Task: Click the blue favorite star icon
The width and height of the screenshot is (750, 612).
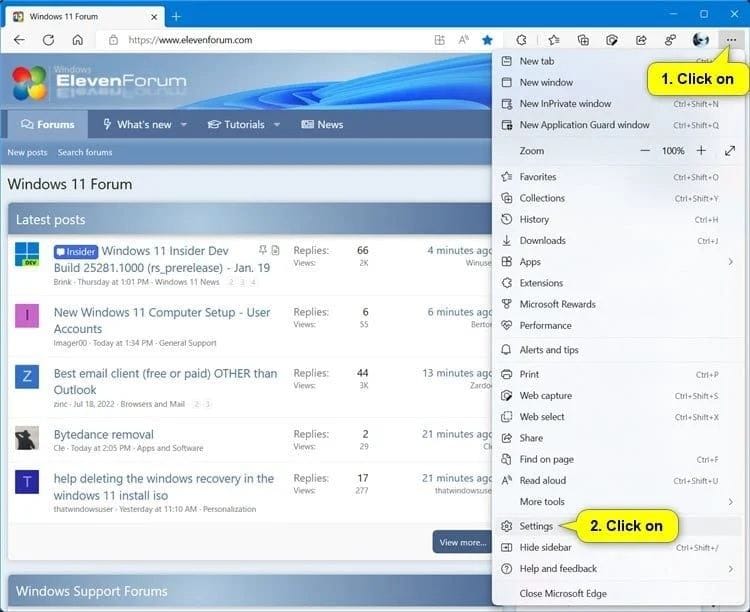Action: coord(487,40)
